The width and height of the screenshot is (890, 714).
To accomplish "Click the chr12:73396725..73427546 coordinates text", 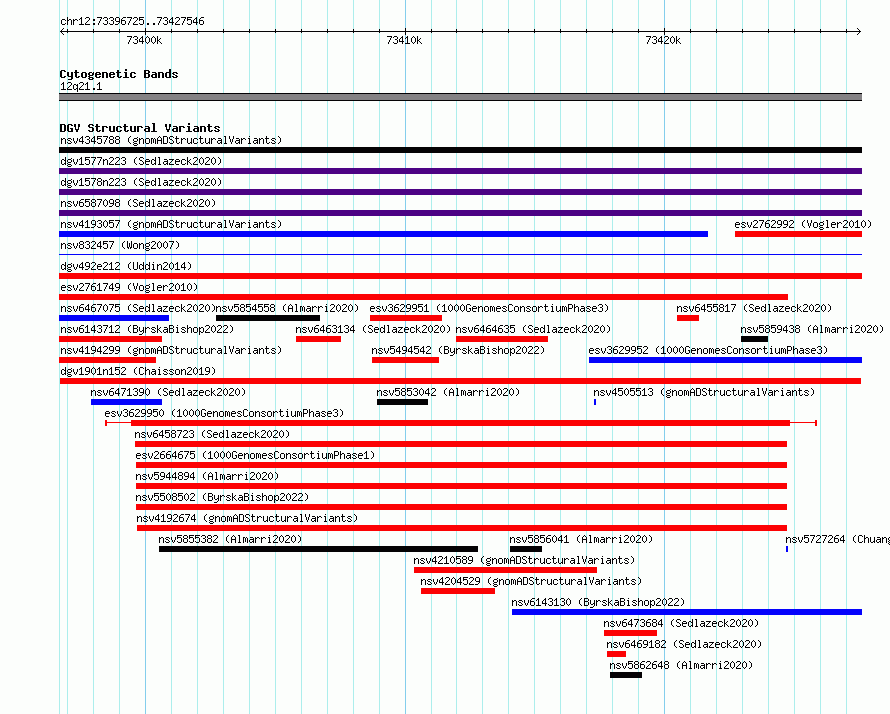I will pyautogui.click(x=132, y=21).
